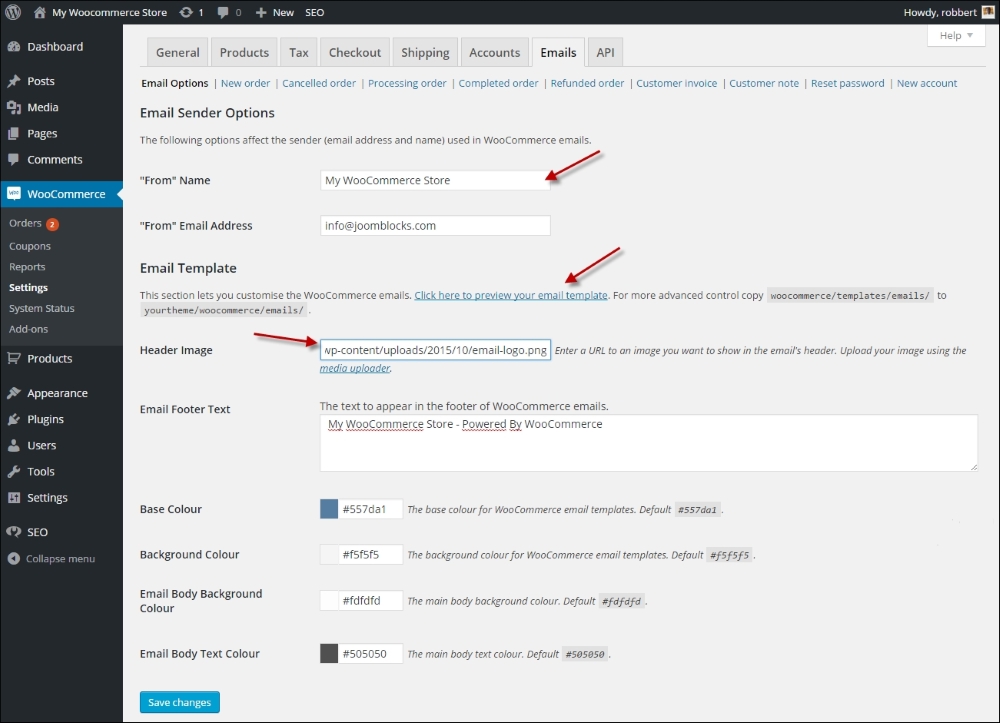The height and width of the screenshot is (723, 1000).
Task: Open the Checkout settings tab
Action: (354, 52)
